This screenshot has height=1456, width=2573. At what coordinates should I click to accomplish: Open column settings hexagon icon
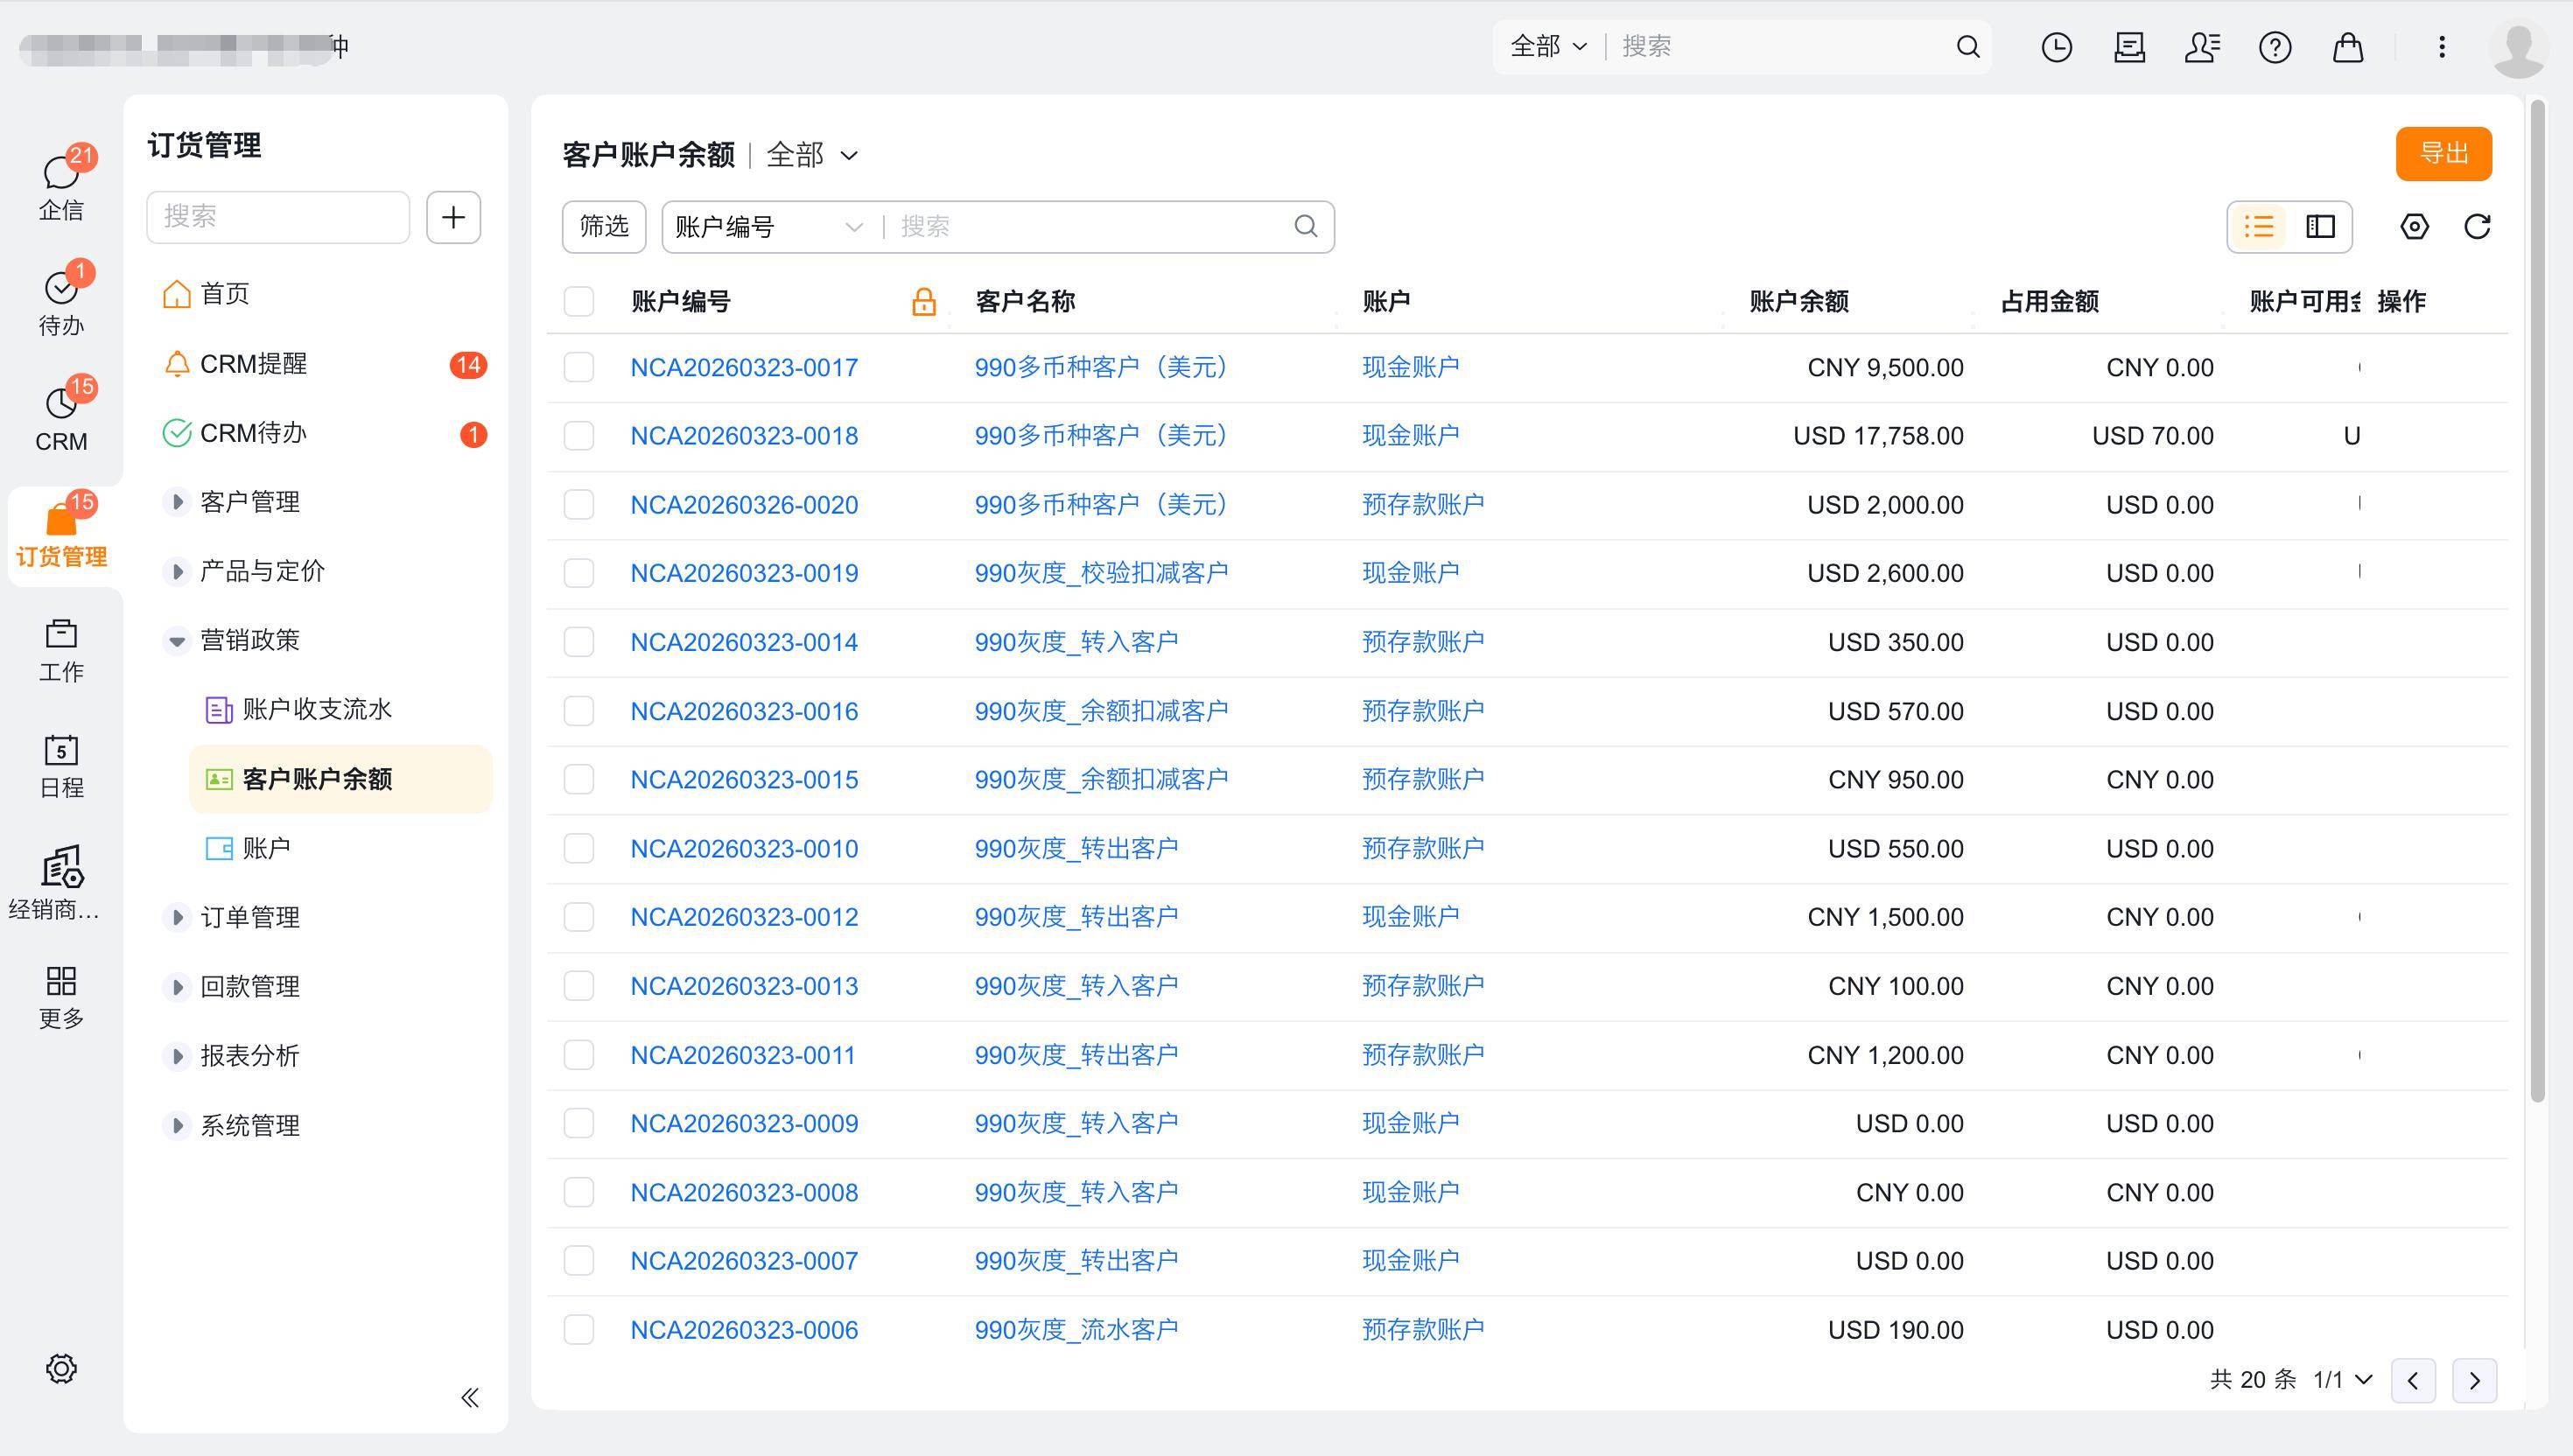2414,227
